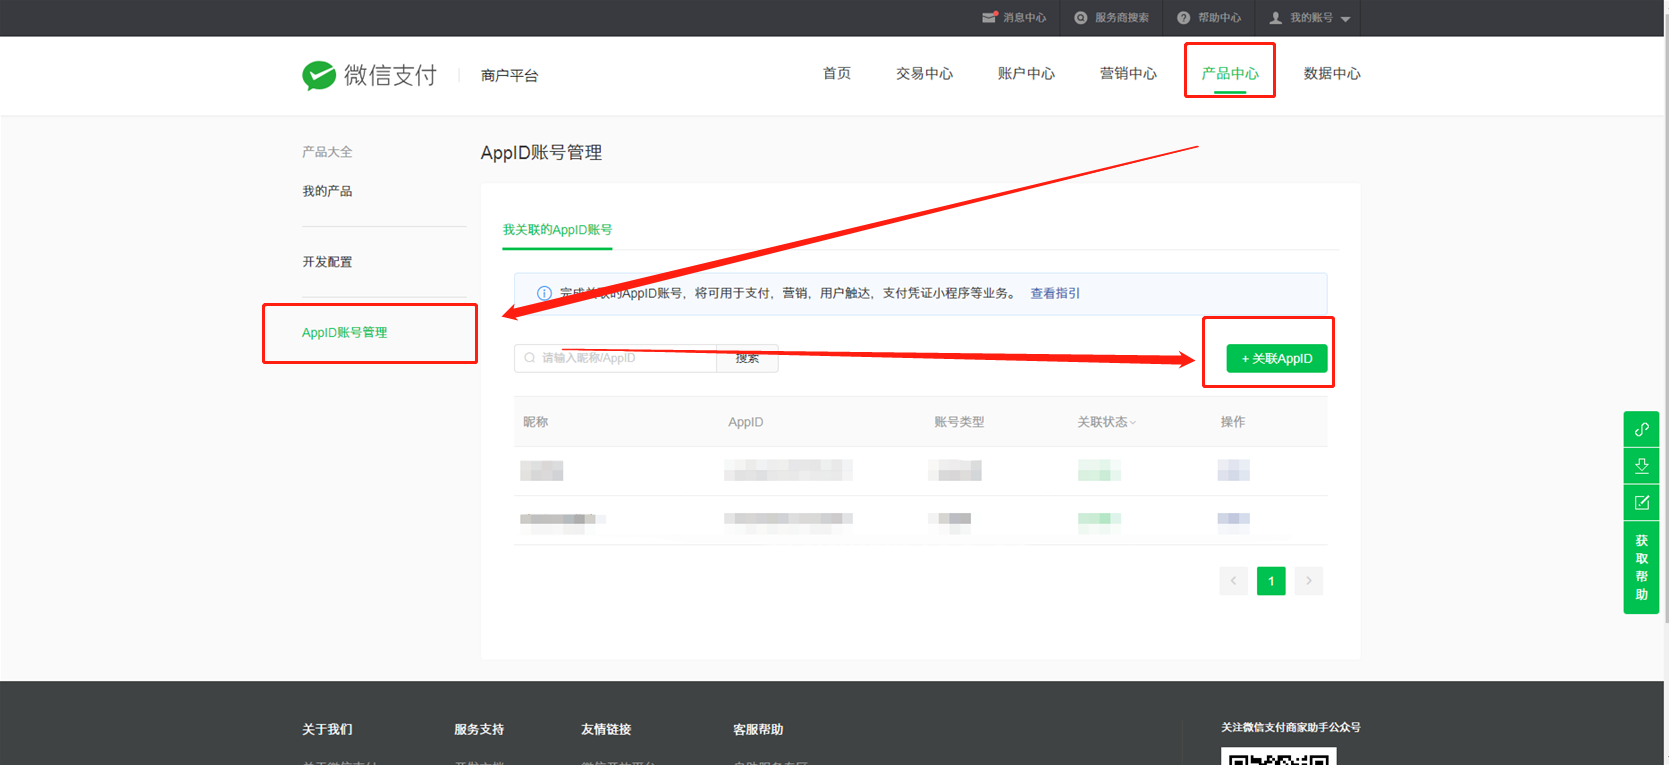Select AppID账号管理 in the sidebar
Viewport: 1669px width, 765px height.
tap(344, 333)
